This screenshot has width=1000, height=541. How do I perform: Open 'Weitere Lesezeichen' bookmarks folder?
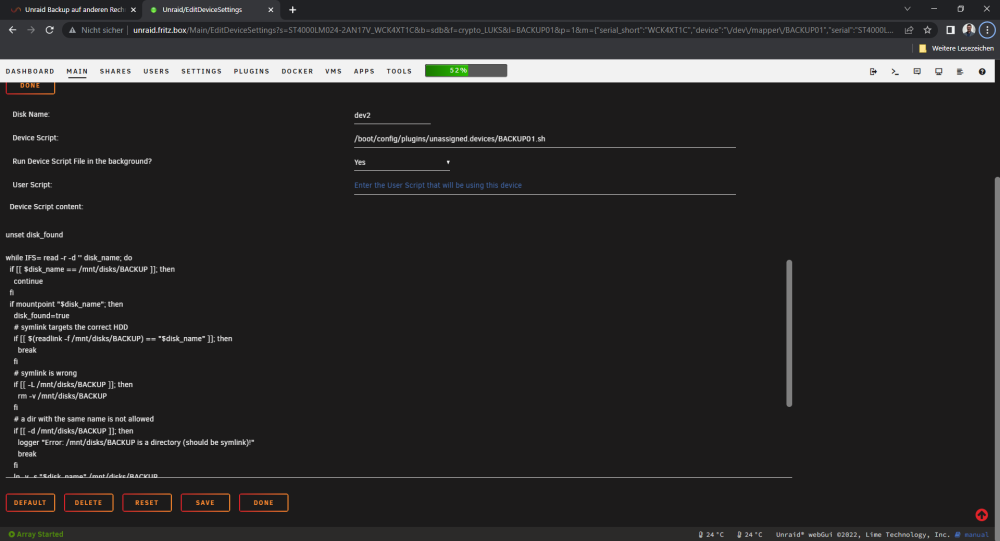pos(956,48)
